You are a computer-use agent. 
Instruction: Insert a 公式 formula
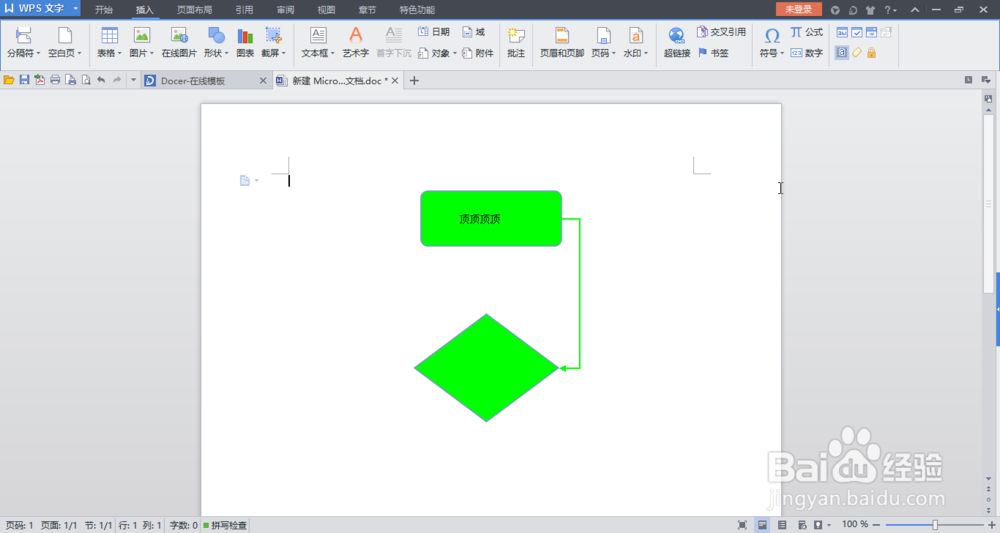(x=807, y=32)
